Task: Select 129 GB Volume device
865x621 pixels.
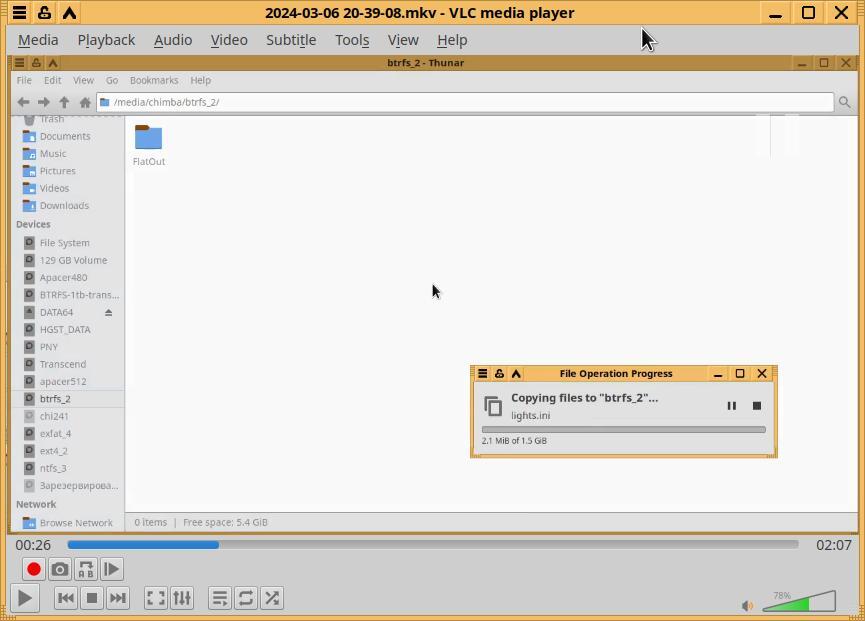Action: (73, 260)
